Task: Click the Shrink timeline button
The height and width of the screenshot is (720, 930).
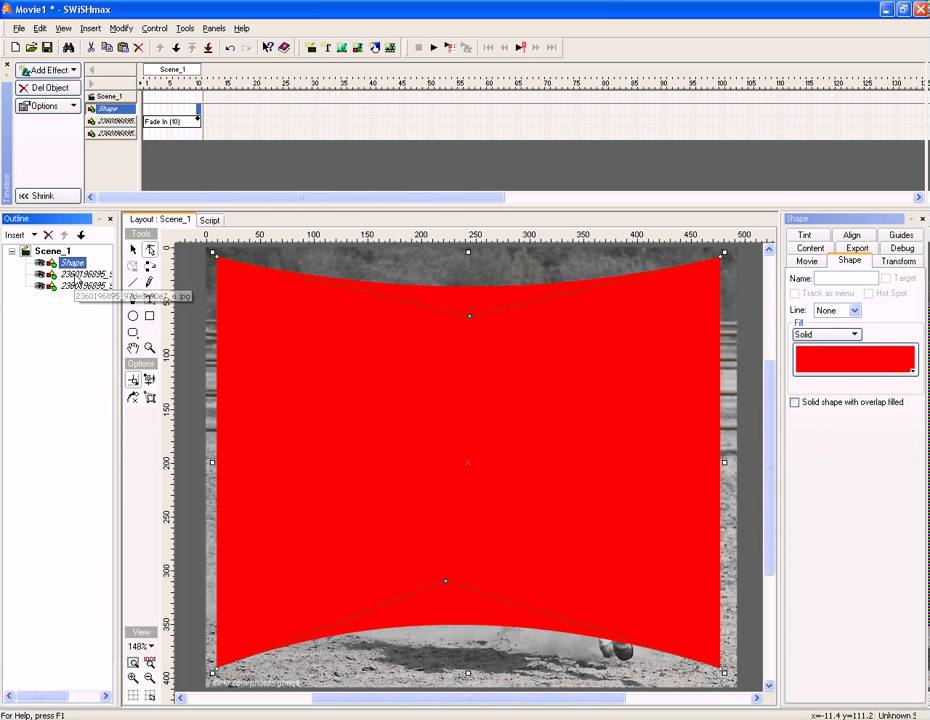Action: point(48,196)
